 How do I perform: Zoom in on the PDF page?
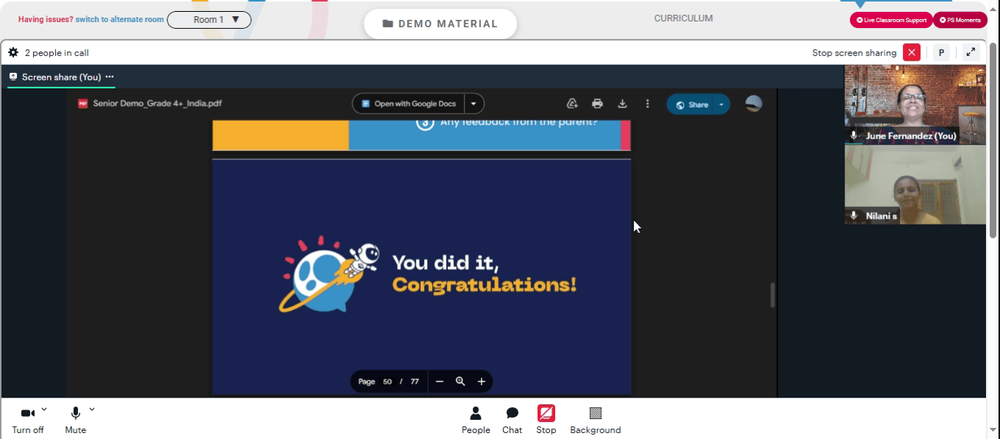click(x=482, y=382)
